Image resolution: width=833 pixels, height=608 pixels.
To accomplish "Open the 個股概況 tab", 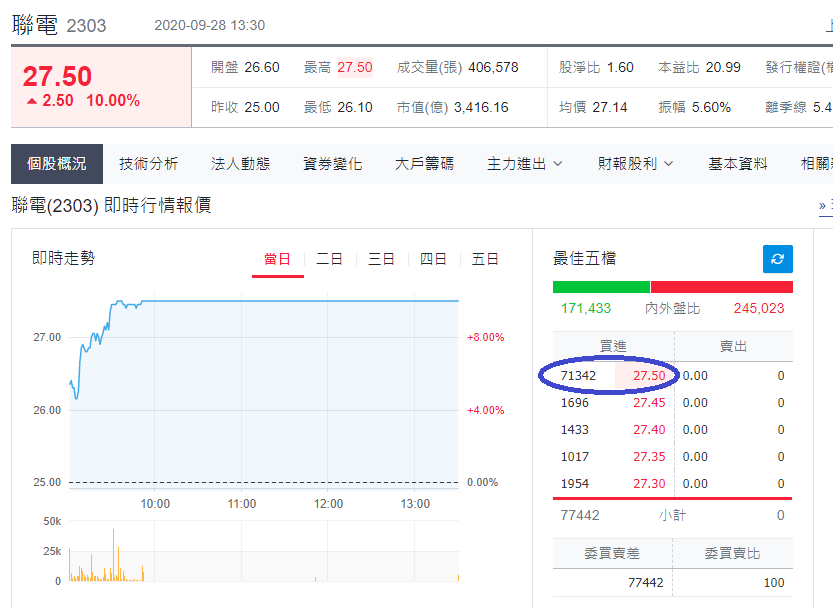I will pos(57,164).
